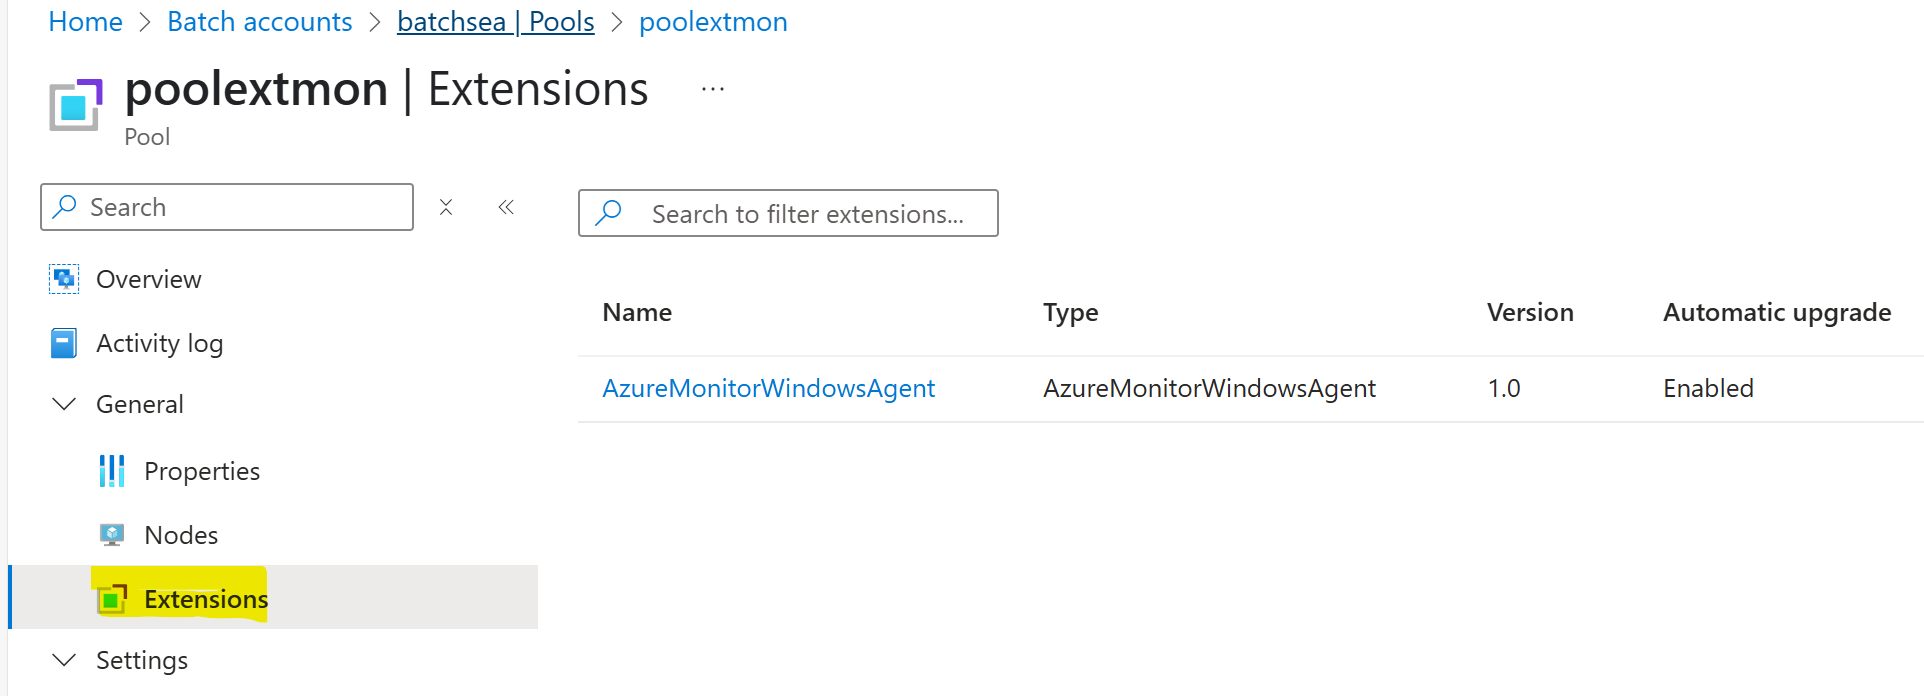Image resolution: width=1924 pixels, height=696 pixels.
Task: Click the poolextmon pool resource icon
Action: point(76,104)
